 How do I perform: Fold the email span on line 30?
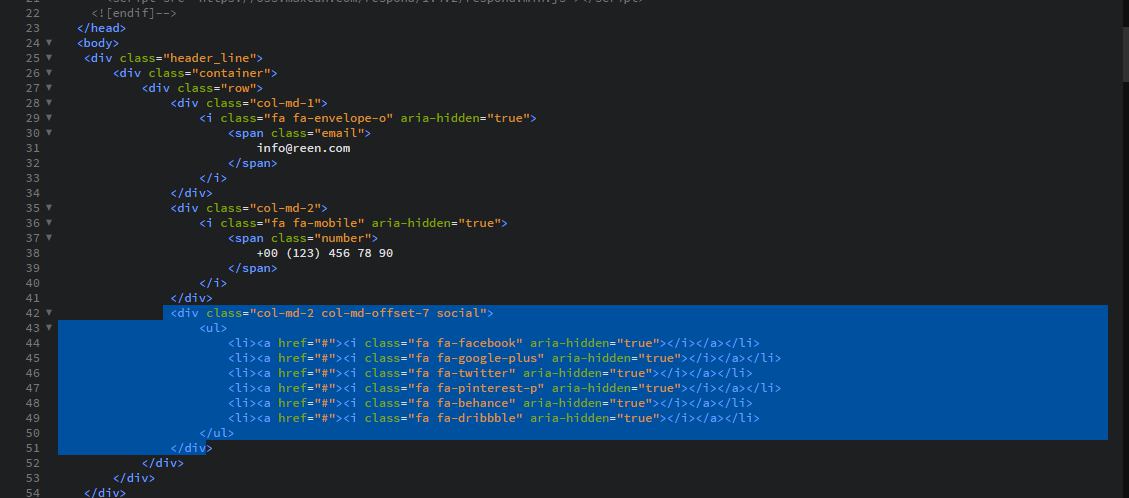pyautogui.click(x=49, y=132)
